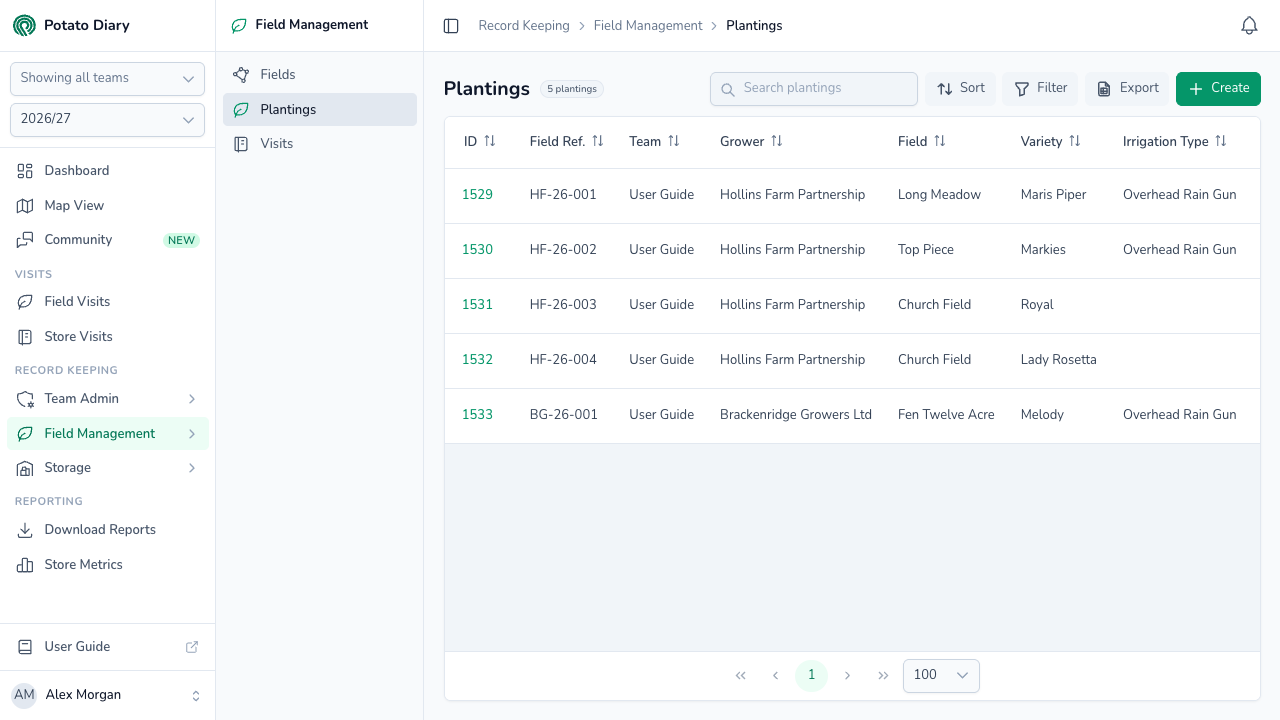Viewport: 1280px width, 720px height.
Task: Expand the Team Admin section
Action: coord(107,399)
